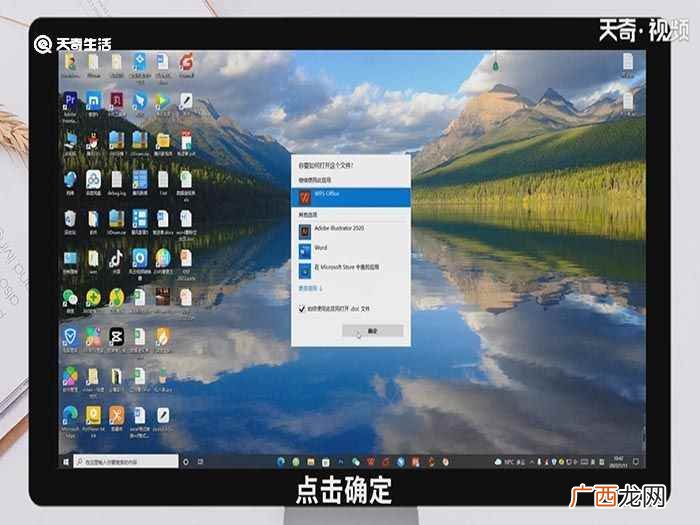700x525 pixels.
Task: Open Task View on the taskbar
Action: tap(200, 462)
